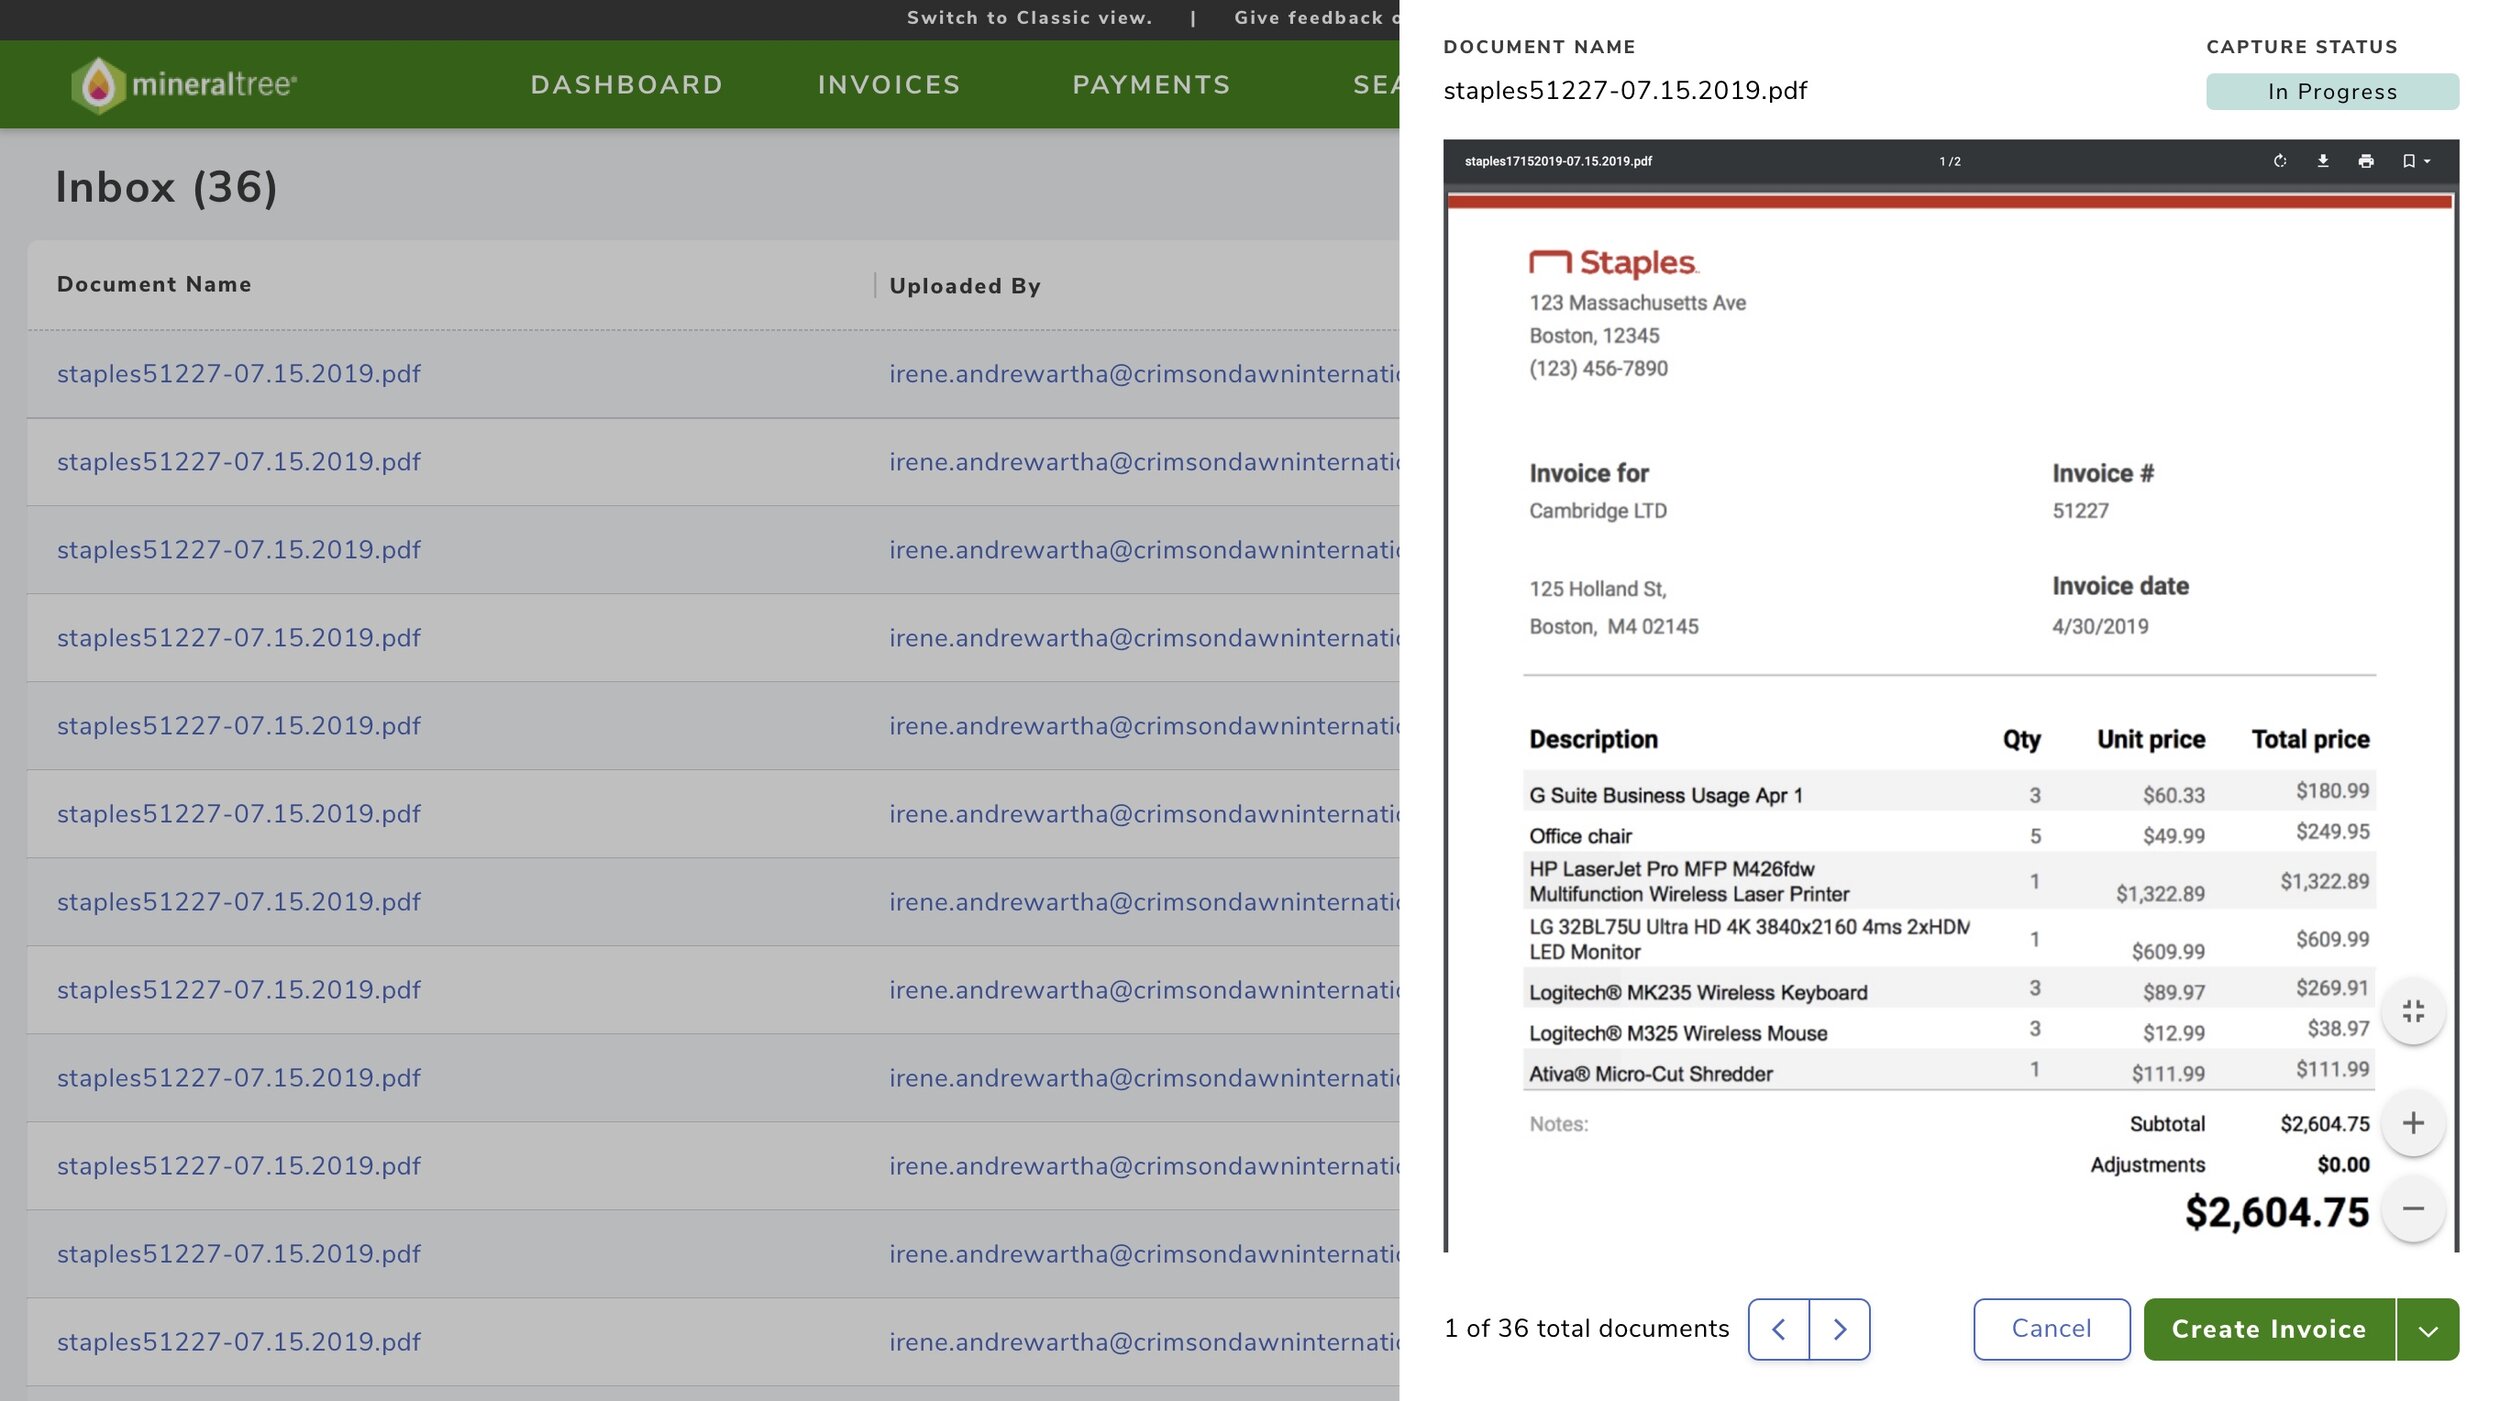The height and width of the screenshot is (1401, 2500).
Task: Select invoice number 51227
Action: coord(2080,511)
